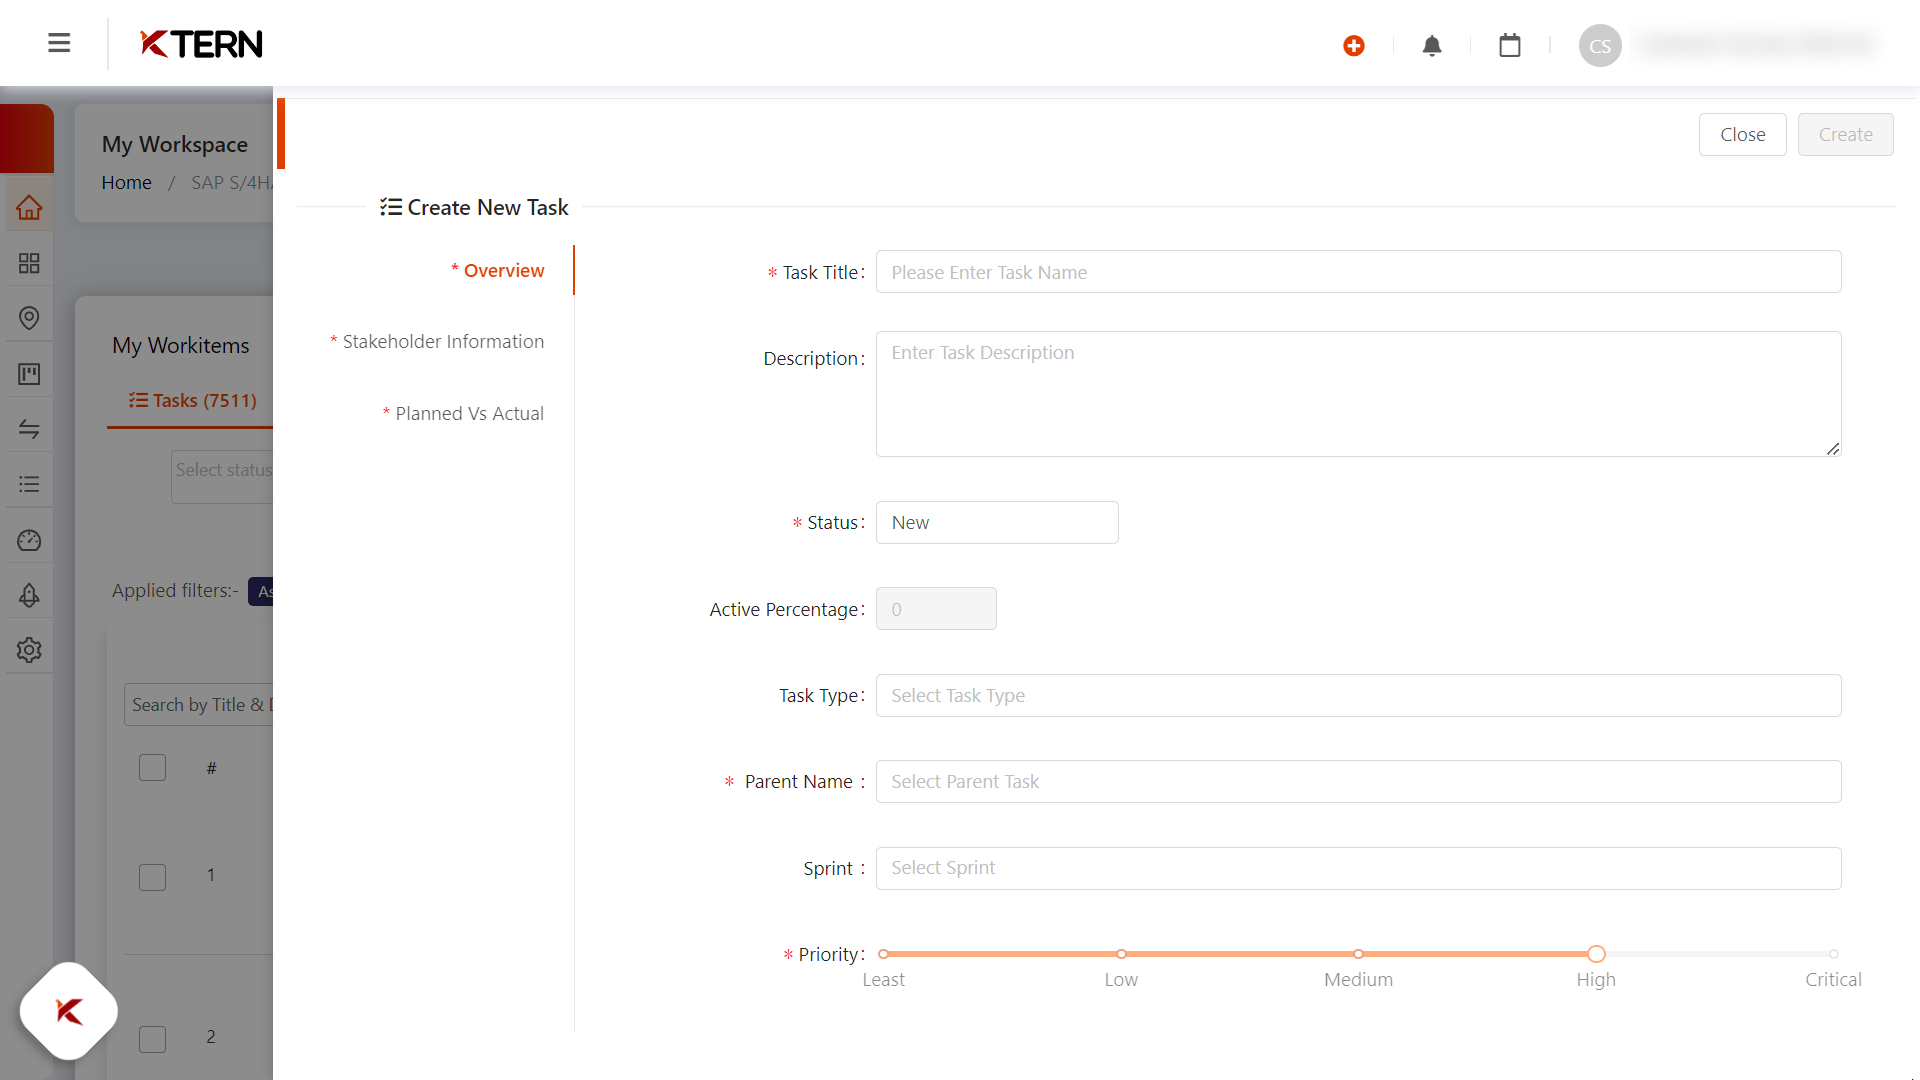1920x1080 pixels.
Task: Click the My Workitems heading
Action: (x=180, y=345)
